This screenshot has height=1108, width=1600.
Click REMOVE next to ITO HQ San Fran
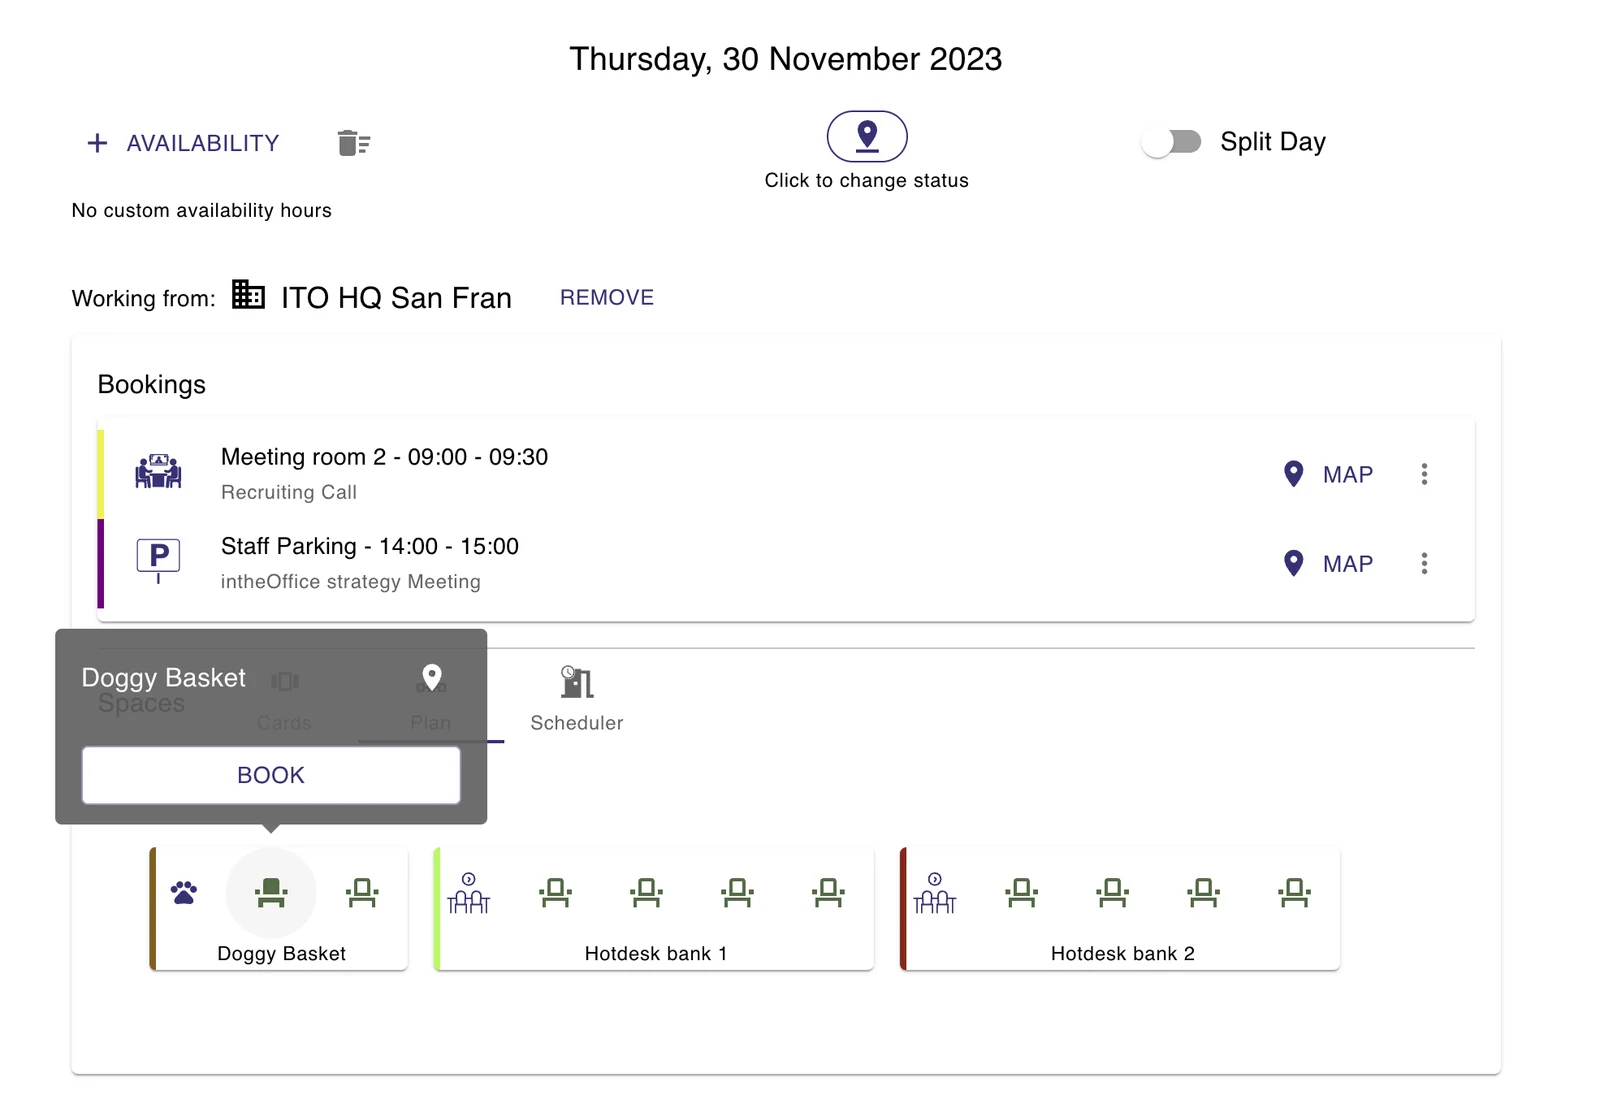pos(607,297)
